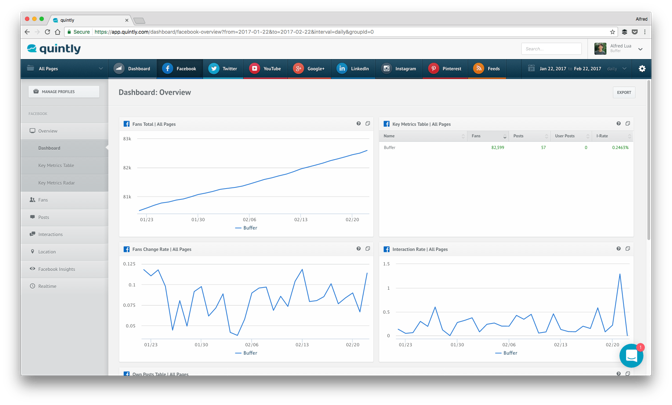Select Key Metrics Radar in sidebar
672x405 pixels.
pyautogui.click(x=65, y=183)
